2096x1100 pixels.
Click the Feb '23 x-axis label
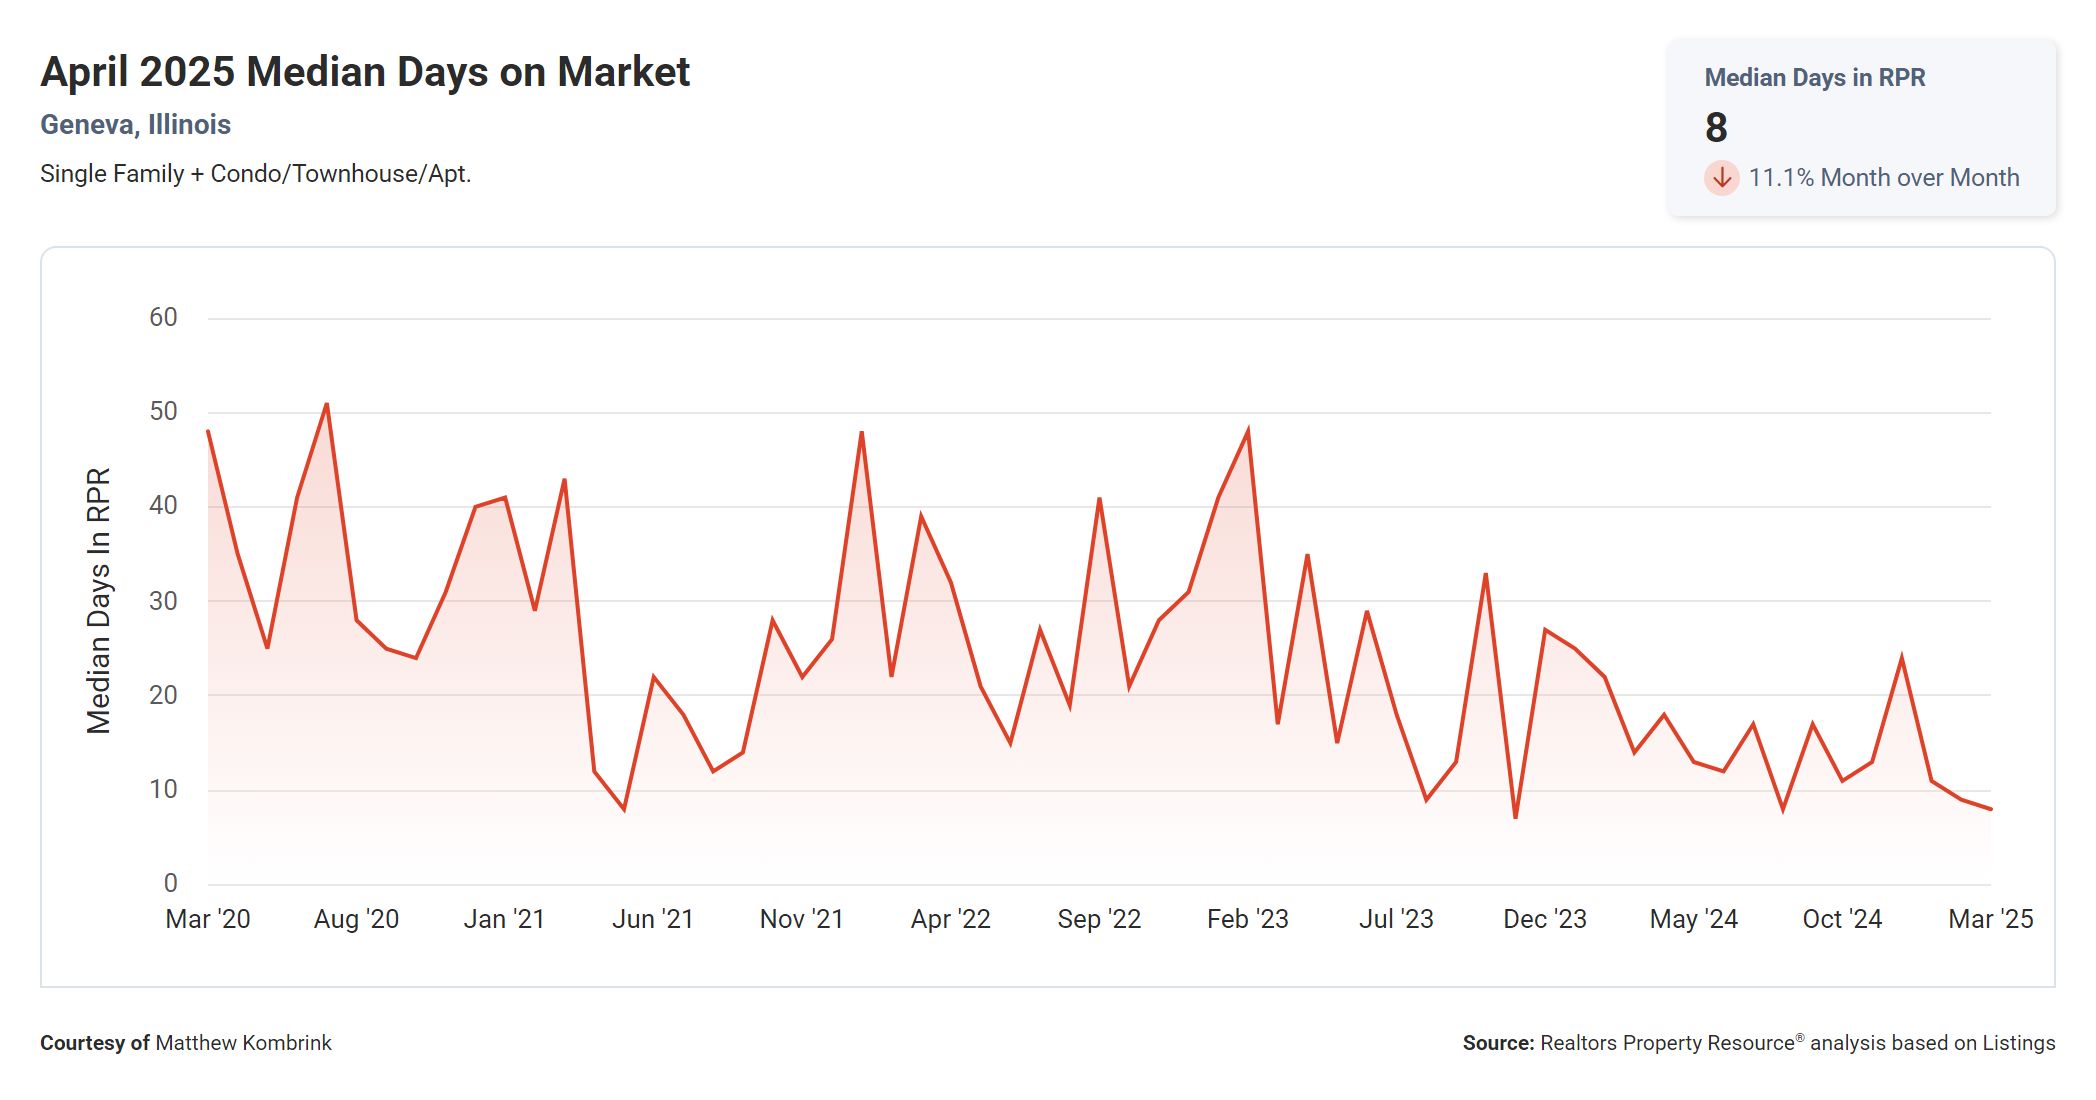tap(1247, 919)
